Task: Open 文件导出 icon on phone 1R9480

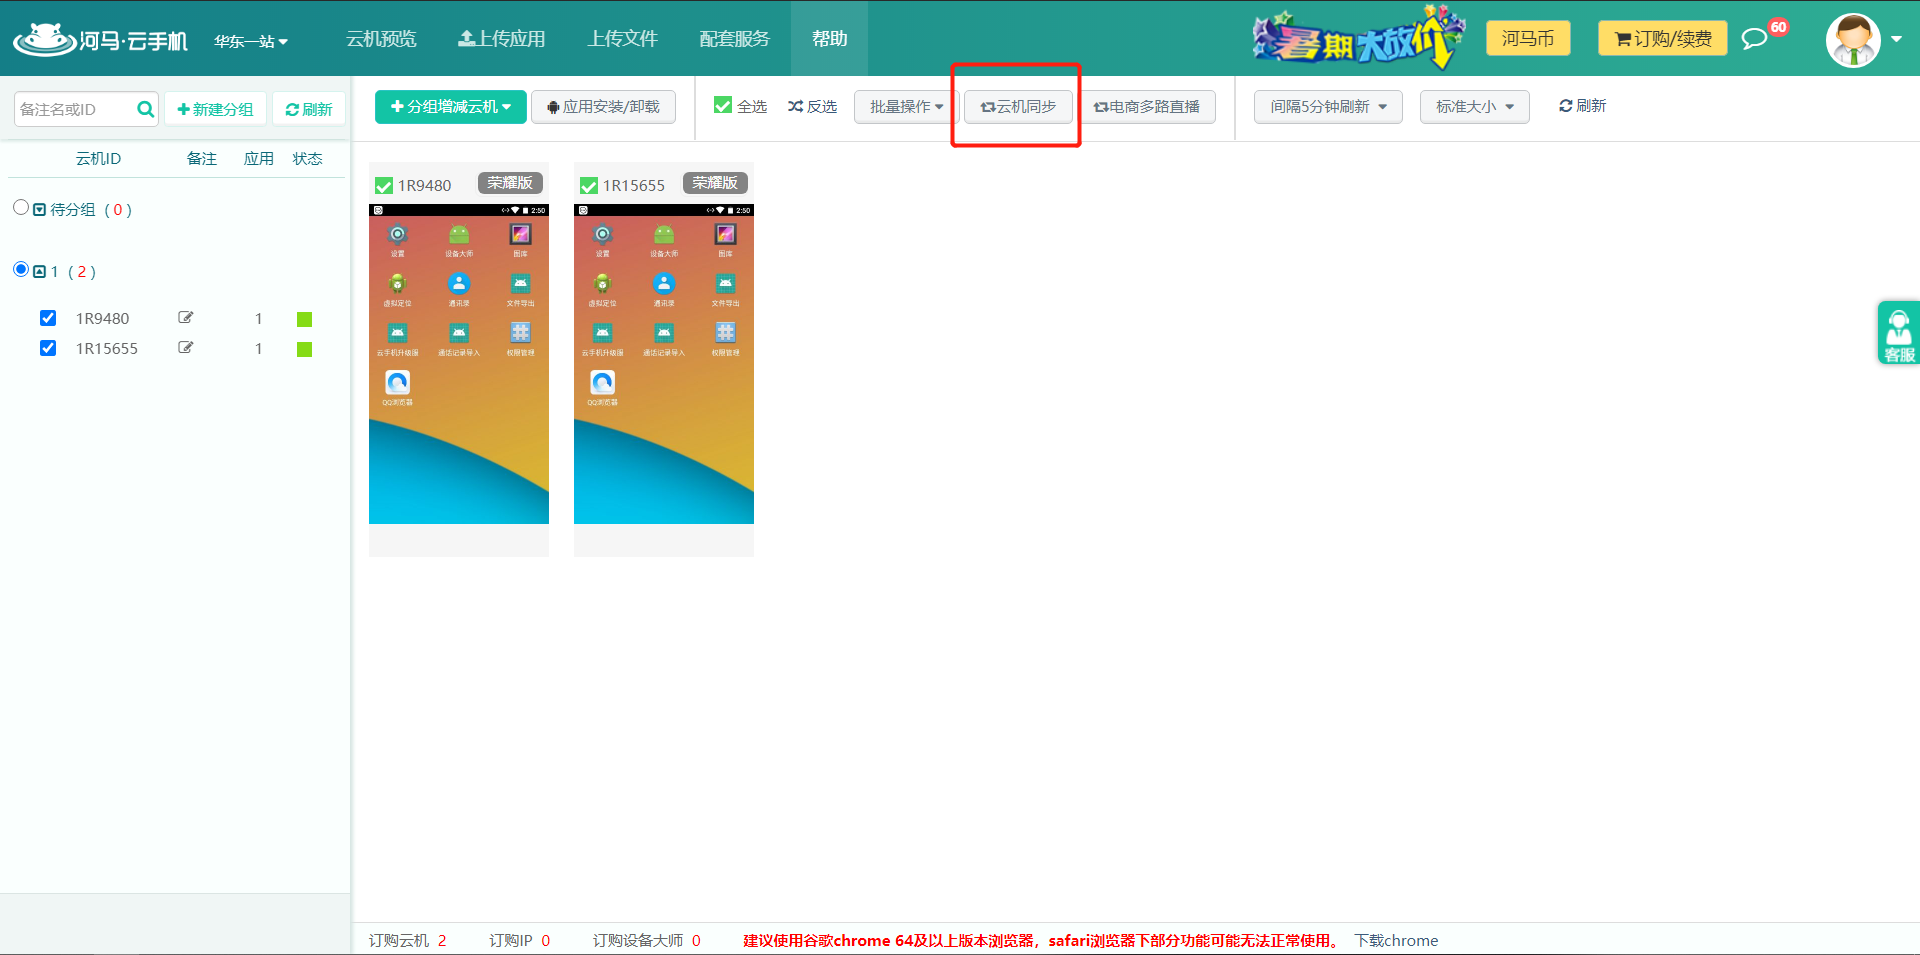Action: coord(520,284)
